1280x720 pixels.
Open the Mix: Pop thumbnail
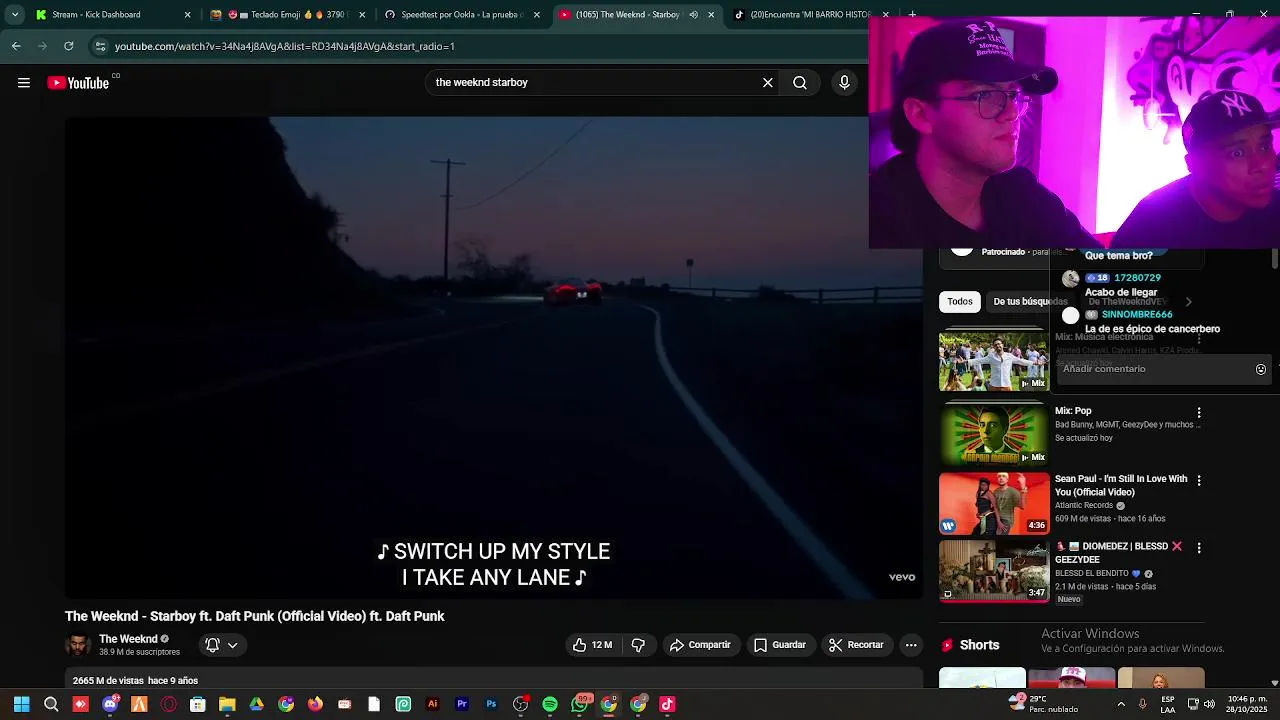pyautogui.click(x=994, y=434)
